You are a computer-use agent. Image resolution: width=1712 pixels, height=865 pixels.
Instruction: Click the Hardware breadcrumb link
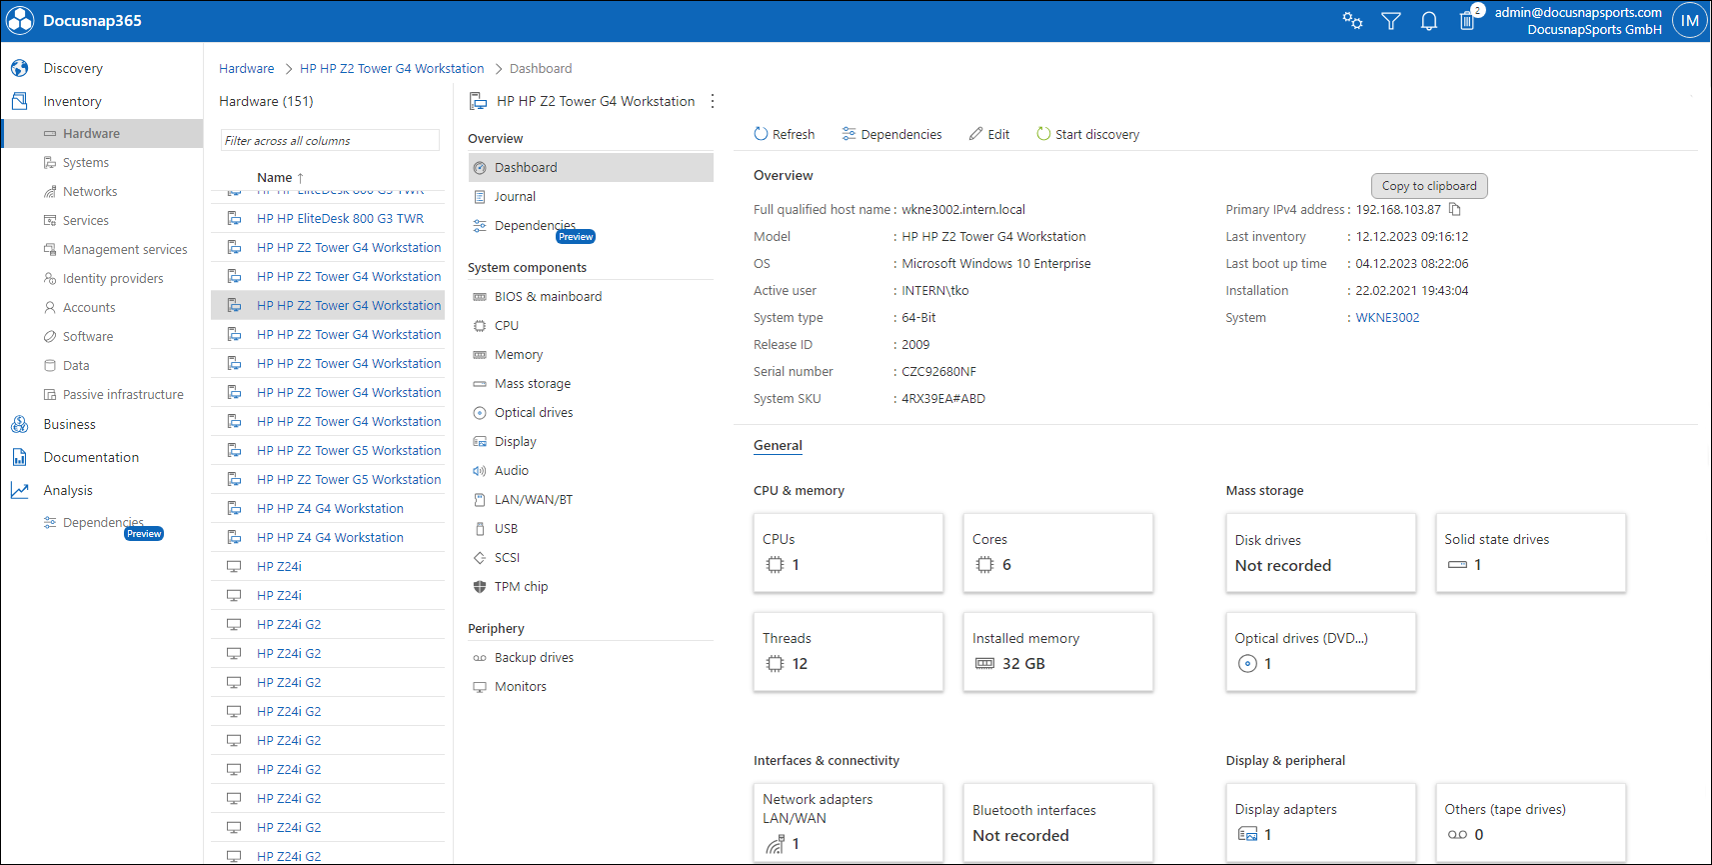coord(246,68)
